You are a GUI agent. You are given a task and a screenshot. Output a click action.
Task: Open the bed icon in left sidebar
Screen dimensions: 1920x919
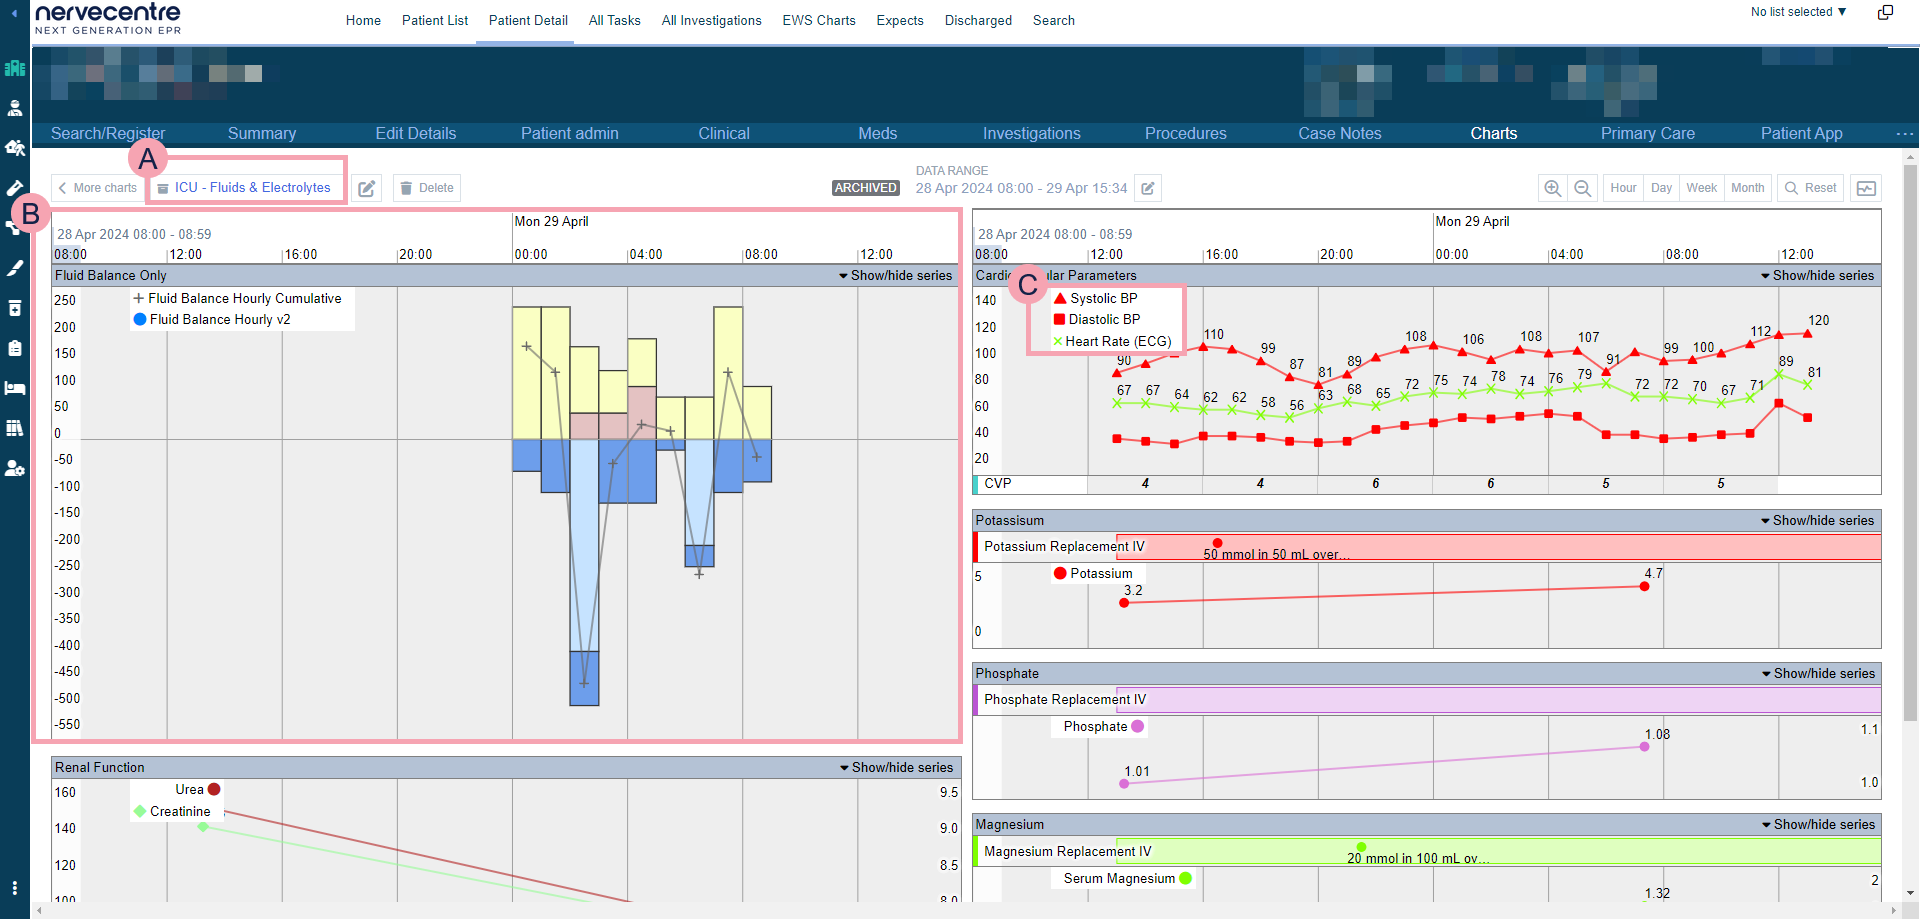point(15,388)
